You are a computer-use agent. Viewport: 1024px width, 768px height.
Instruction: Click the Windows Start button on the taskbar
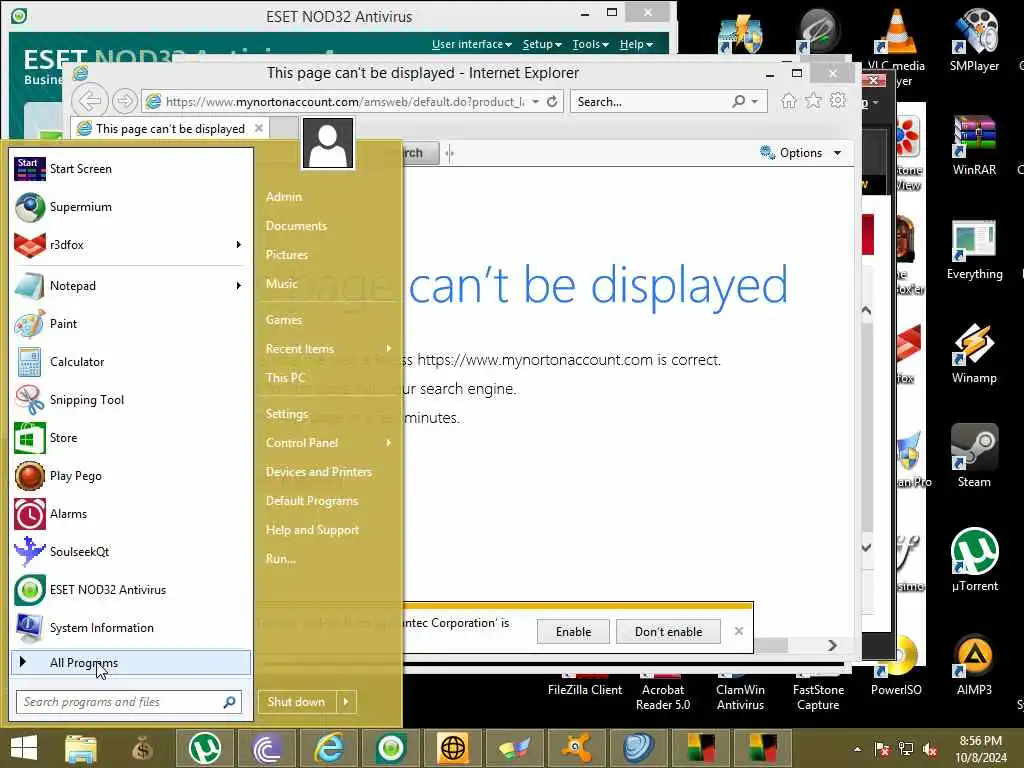click(24, 748)
